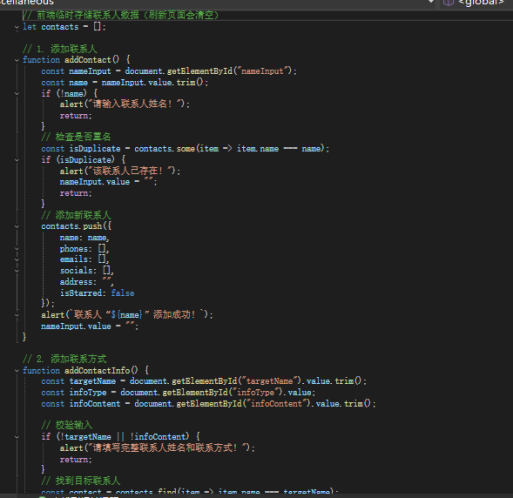The width and height of the screenshot is (513, 498).
Task: Collapse the 'phones: []' fold marker
Action: point(17,249)
